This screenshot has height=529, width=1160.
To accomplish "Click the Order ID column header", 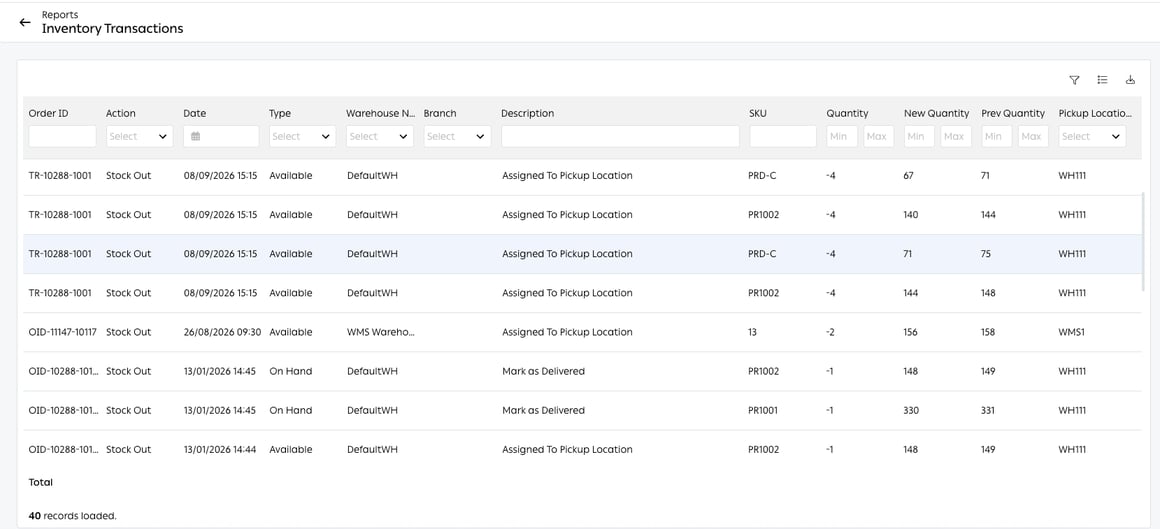I will 48,113.
